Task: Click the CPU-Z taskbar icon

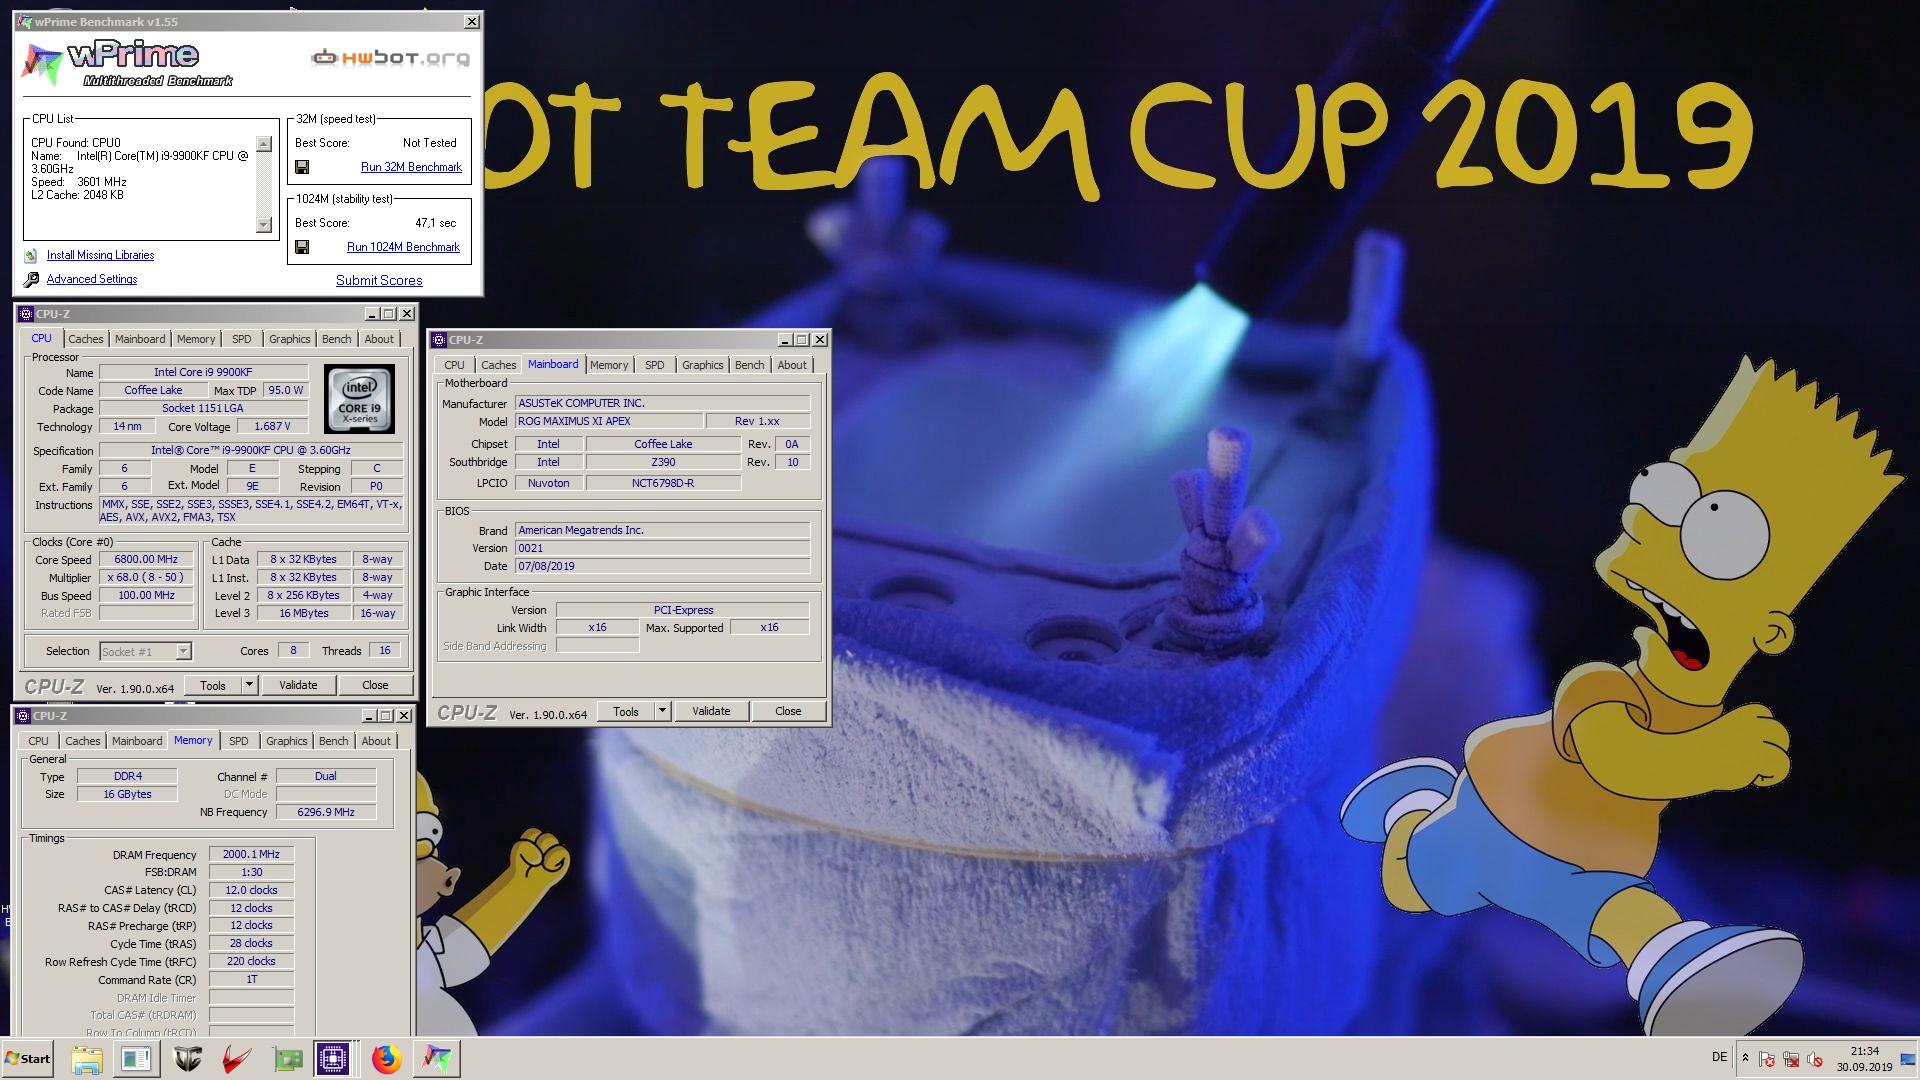Action: (333, 1059)
